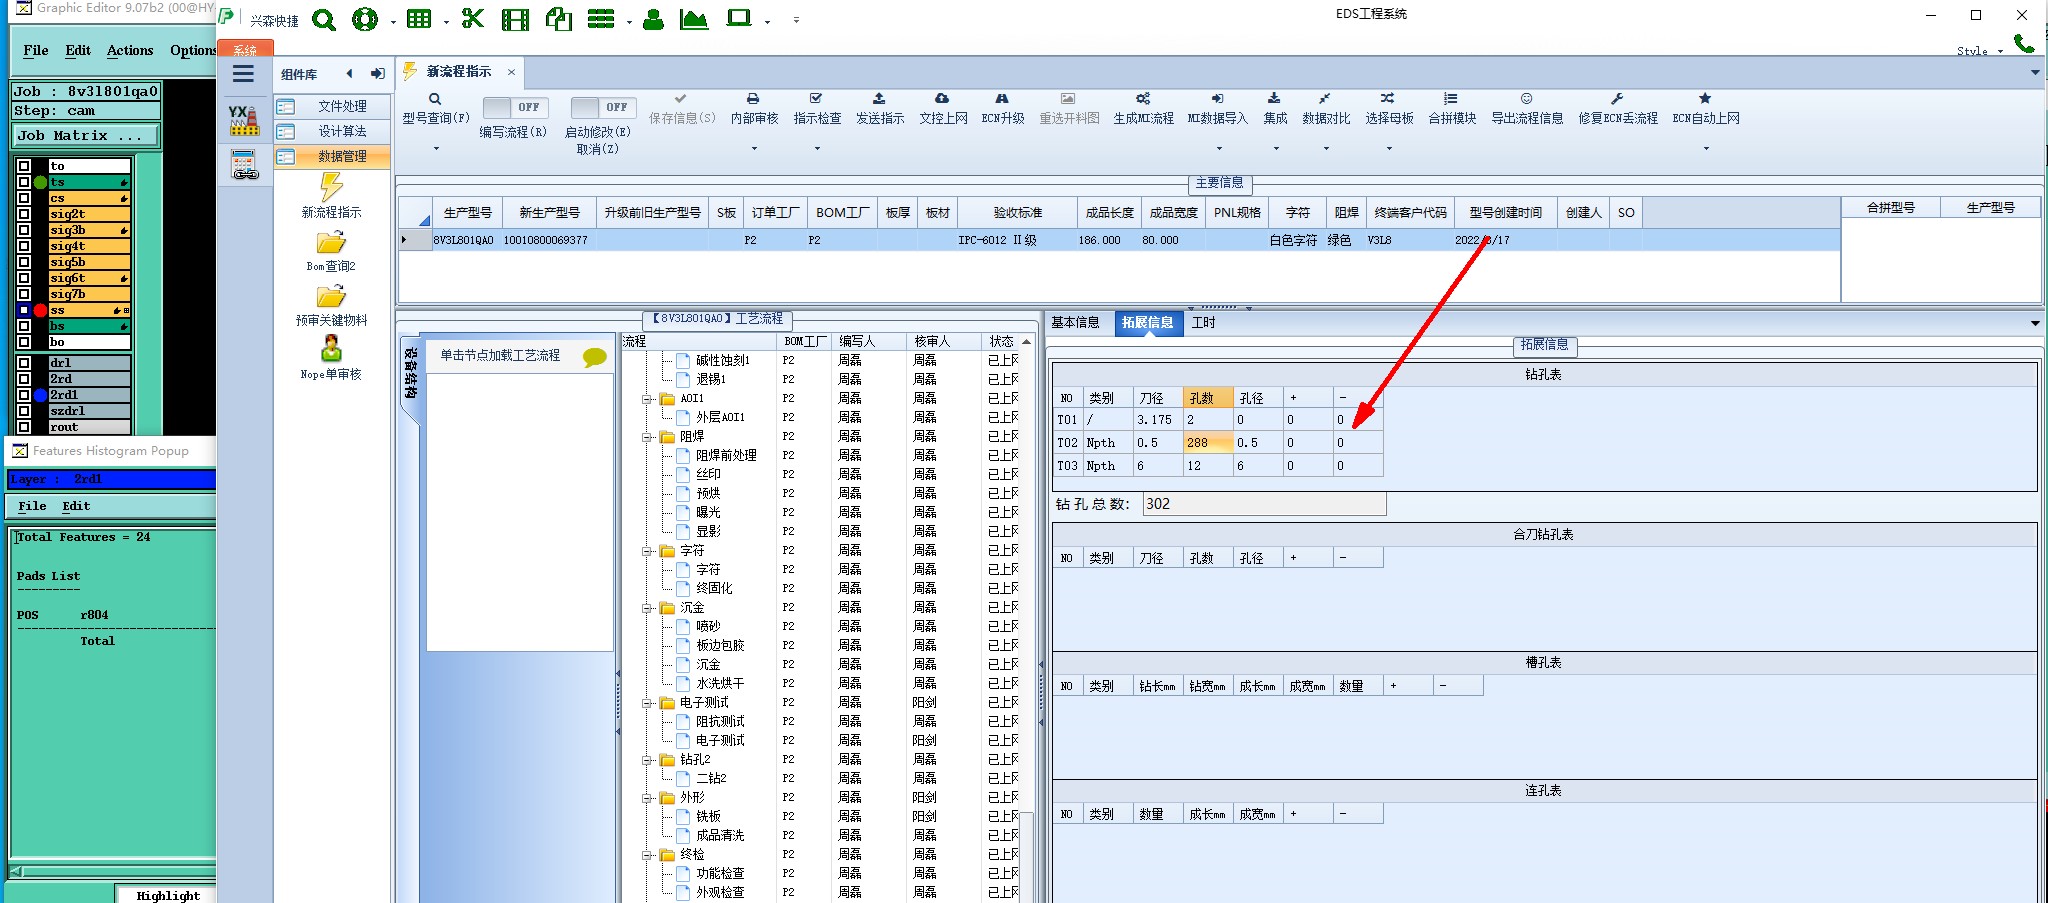This screenshot has width=2048, height=903.
Task: Select 文件处理 in component library
Action: [x=333, y=106]
